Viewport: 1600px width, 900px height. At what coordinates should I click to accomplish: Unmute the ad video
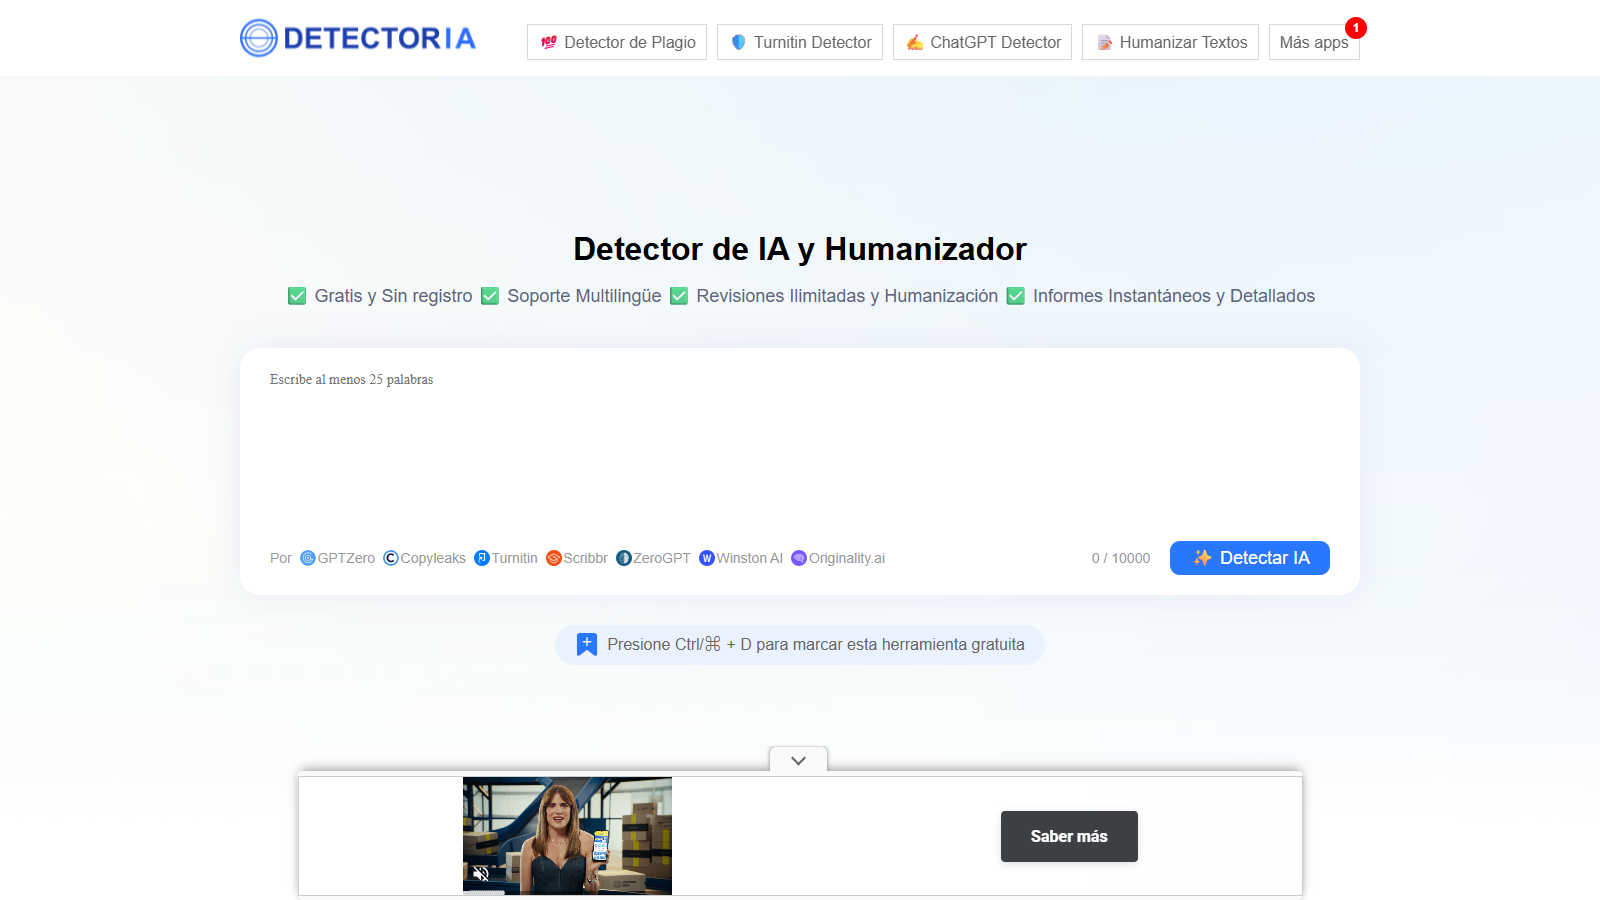tap(481, 874)
